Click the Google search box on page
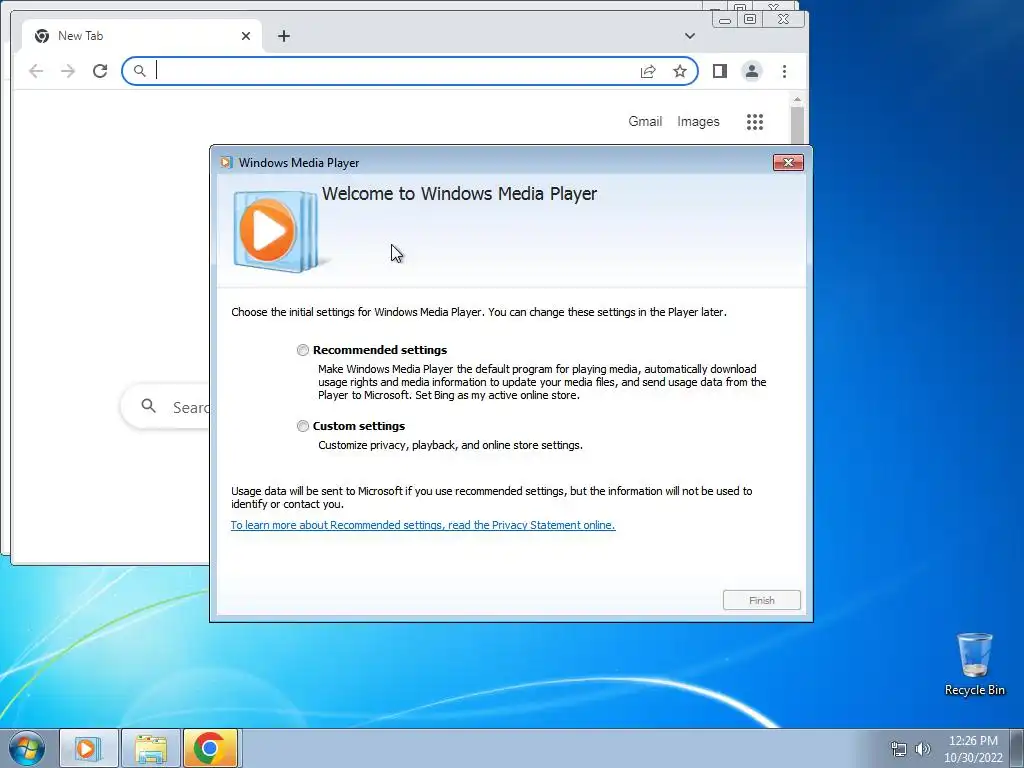The image size is (1024, 768). click(x=167, y=407)
